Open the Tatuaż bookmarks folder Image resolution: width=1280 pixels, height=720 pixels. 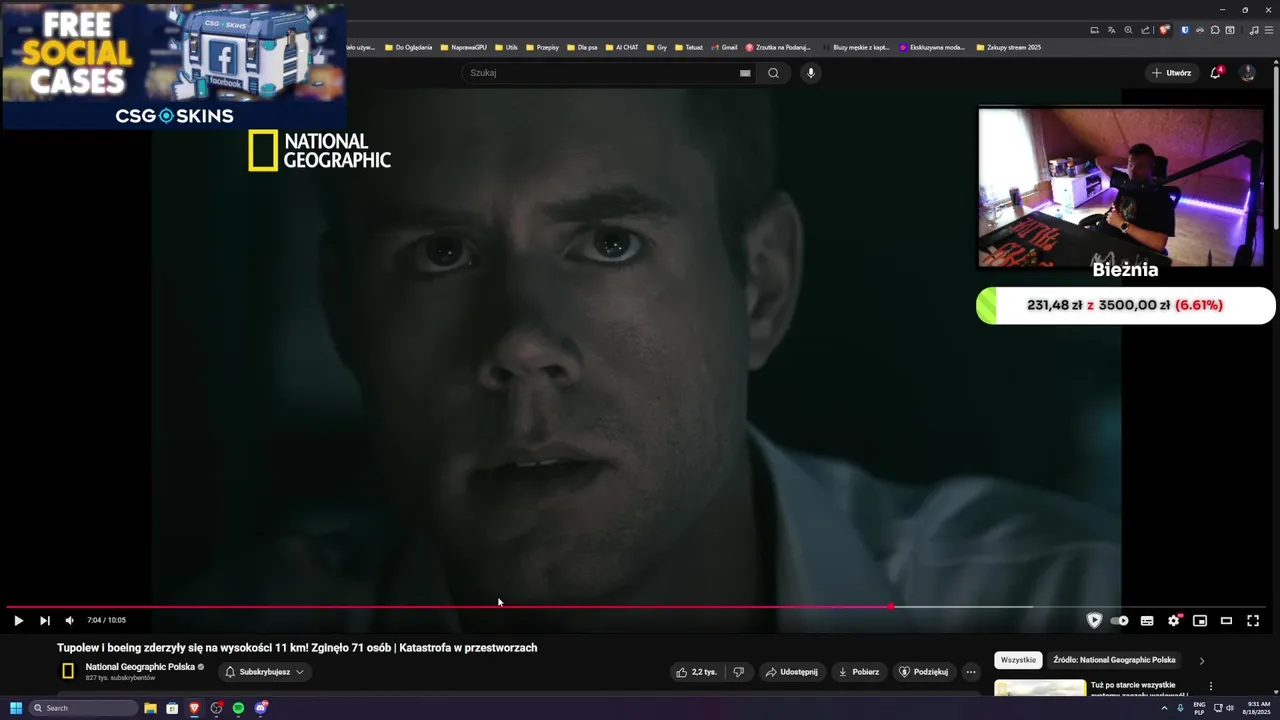689,47
